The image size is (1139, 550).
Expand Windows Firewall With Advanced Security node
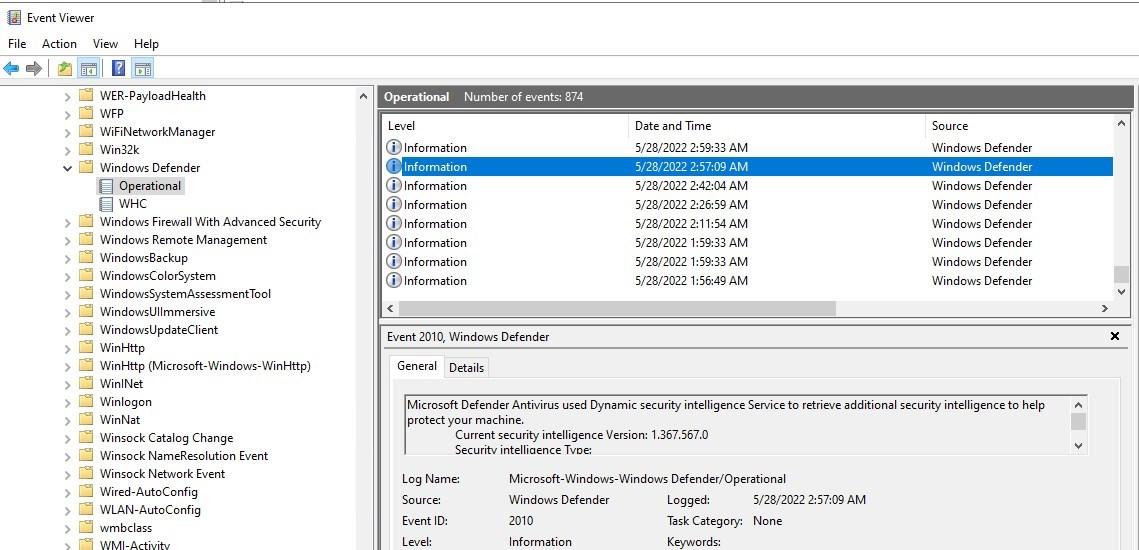coord(68,222)
